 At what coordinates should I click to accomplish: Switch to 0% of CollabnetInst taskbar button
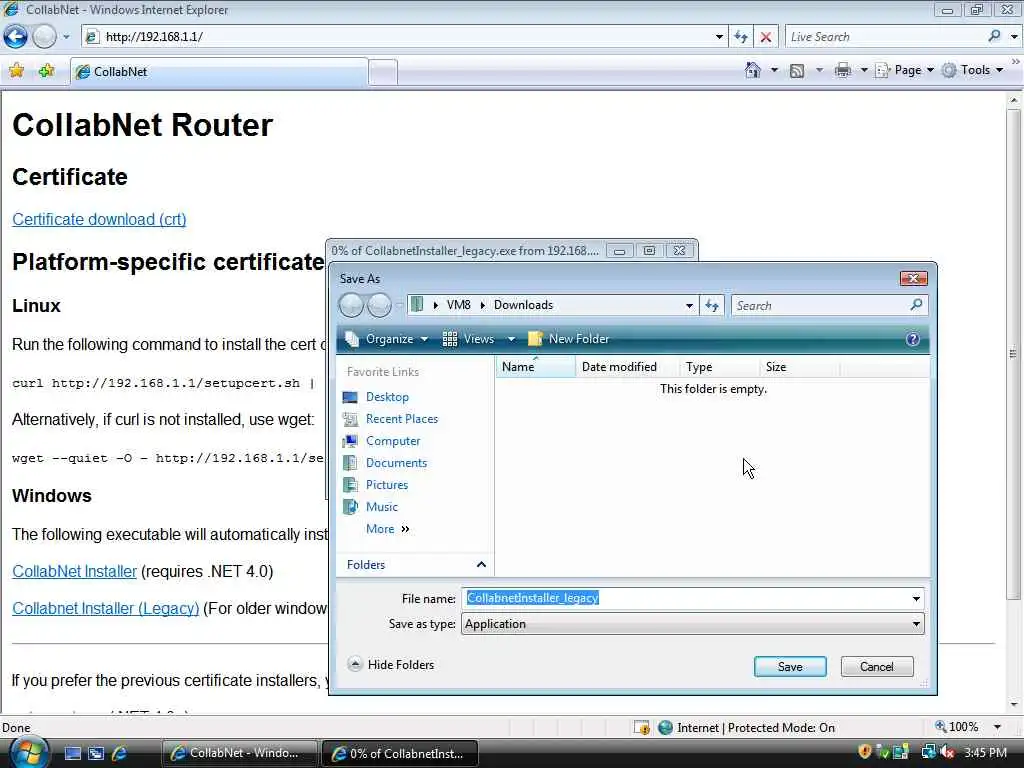[x=400, y=754]
